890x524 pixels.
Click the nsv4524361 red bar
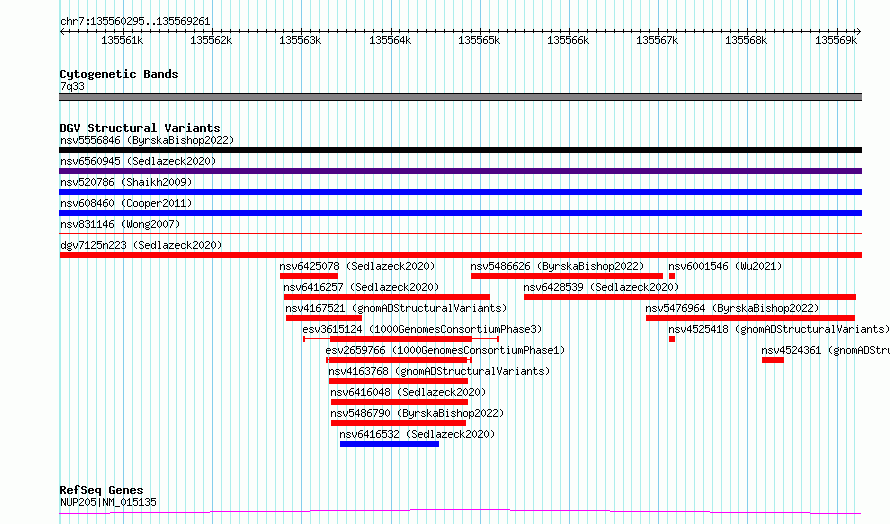coord(773,360)
